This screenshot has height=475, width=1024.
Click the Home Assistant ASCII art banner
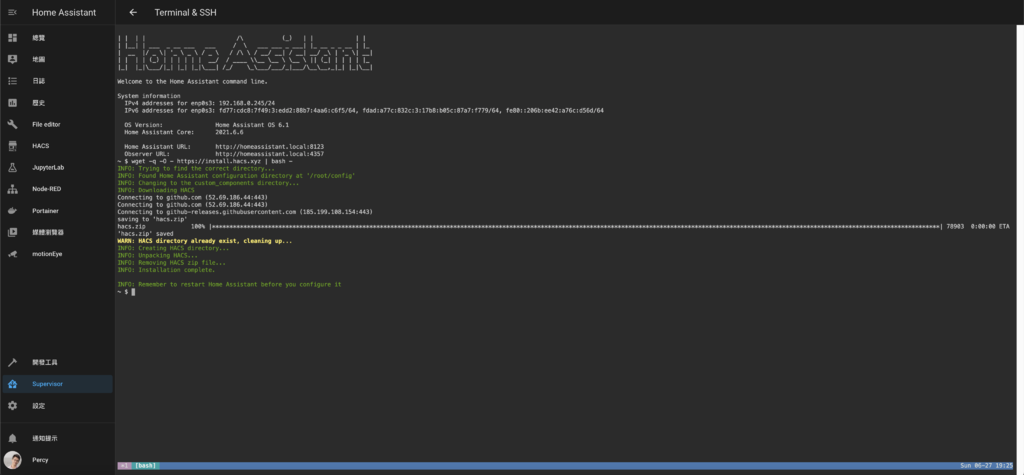[245, 52]
